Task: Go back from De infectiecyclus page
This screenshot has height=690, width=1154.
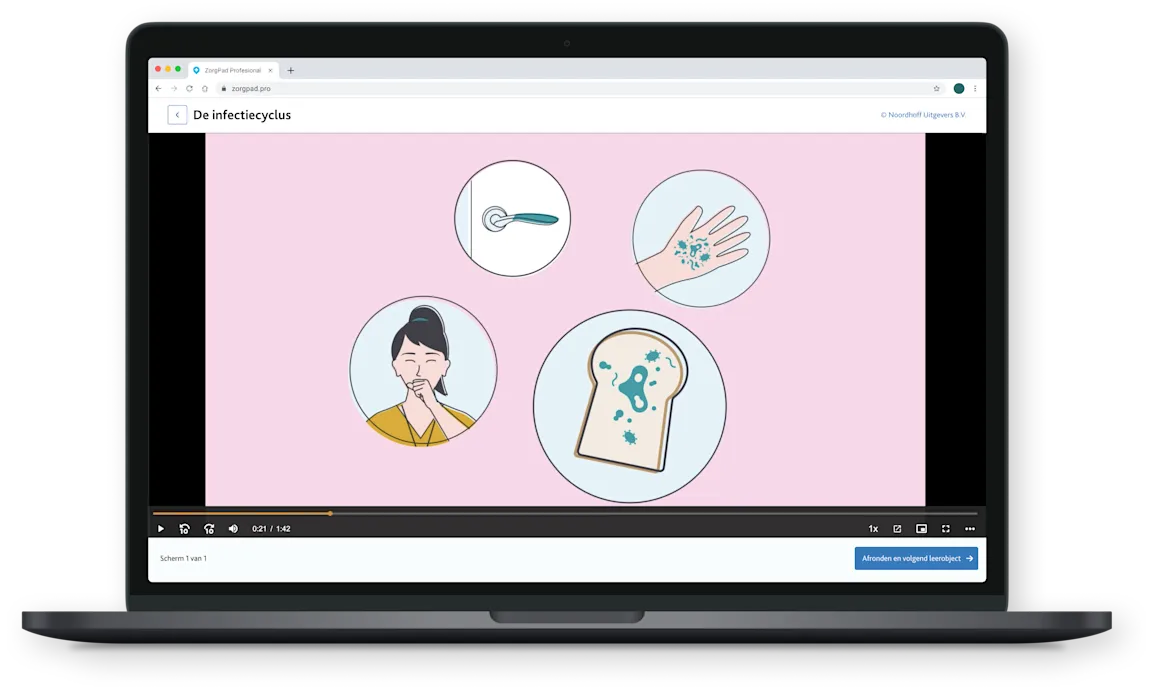Action: [177, 115]
